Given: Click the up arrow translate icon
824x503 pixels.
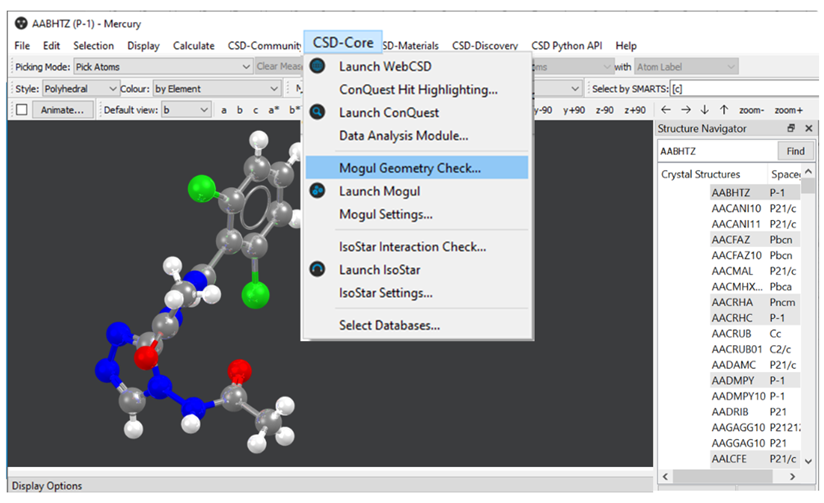Looking at the screenshot, I should pyautogui.click(x=722, y=110).
